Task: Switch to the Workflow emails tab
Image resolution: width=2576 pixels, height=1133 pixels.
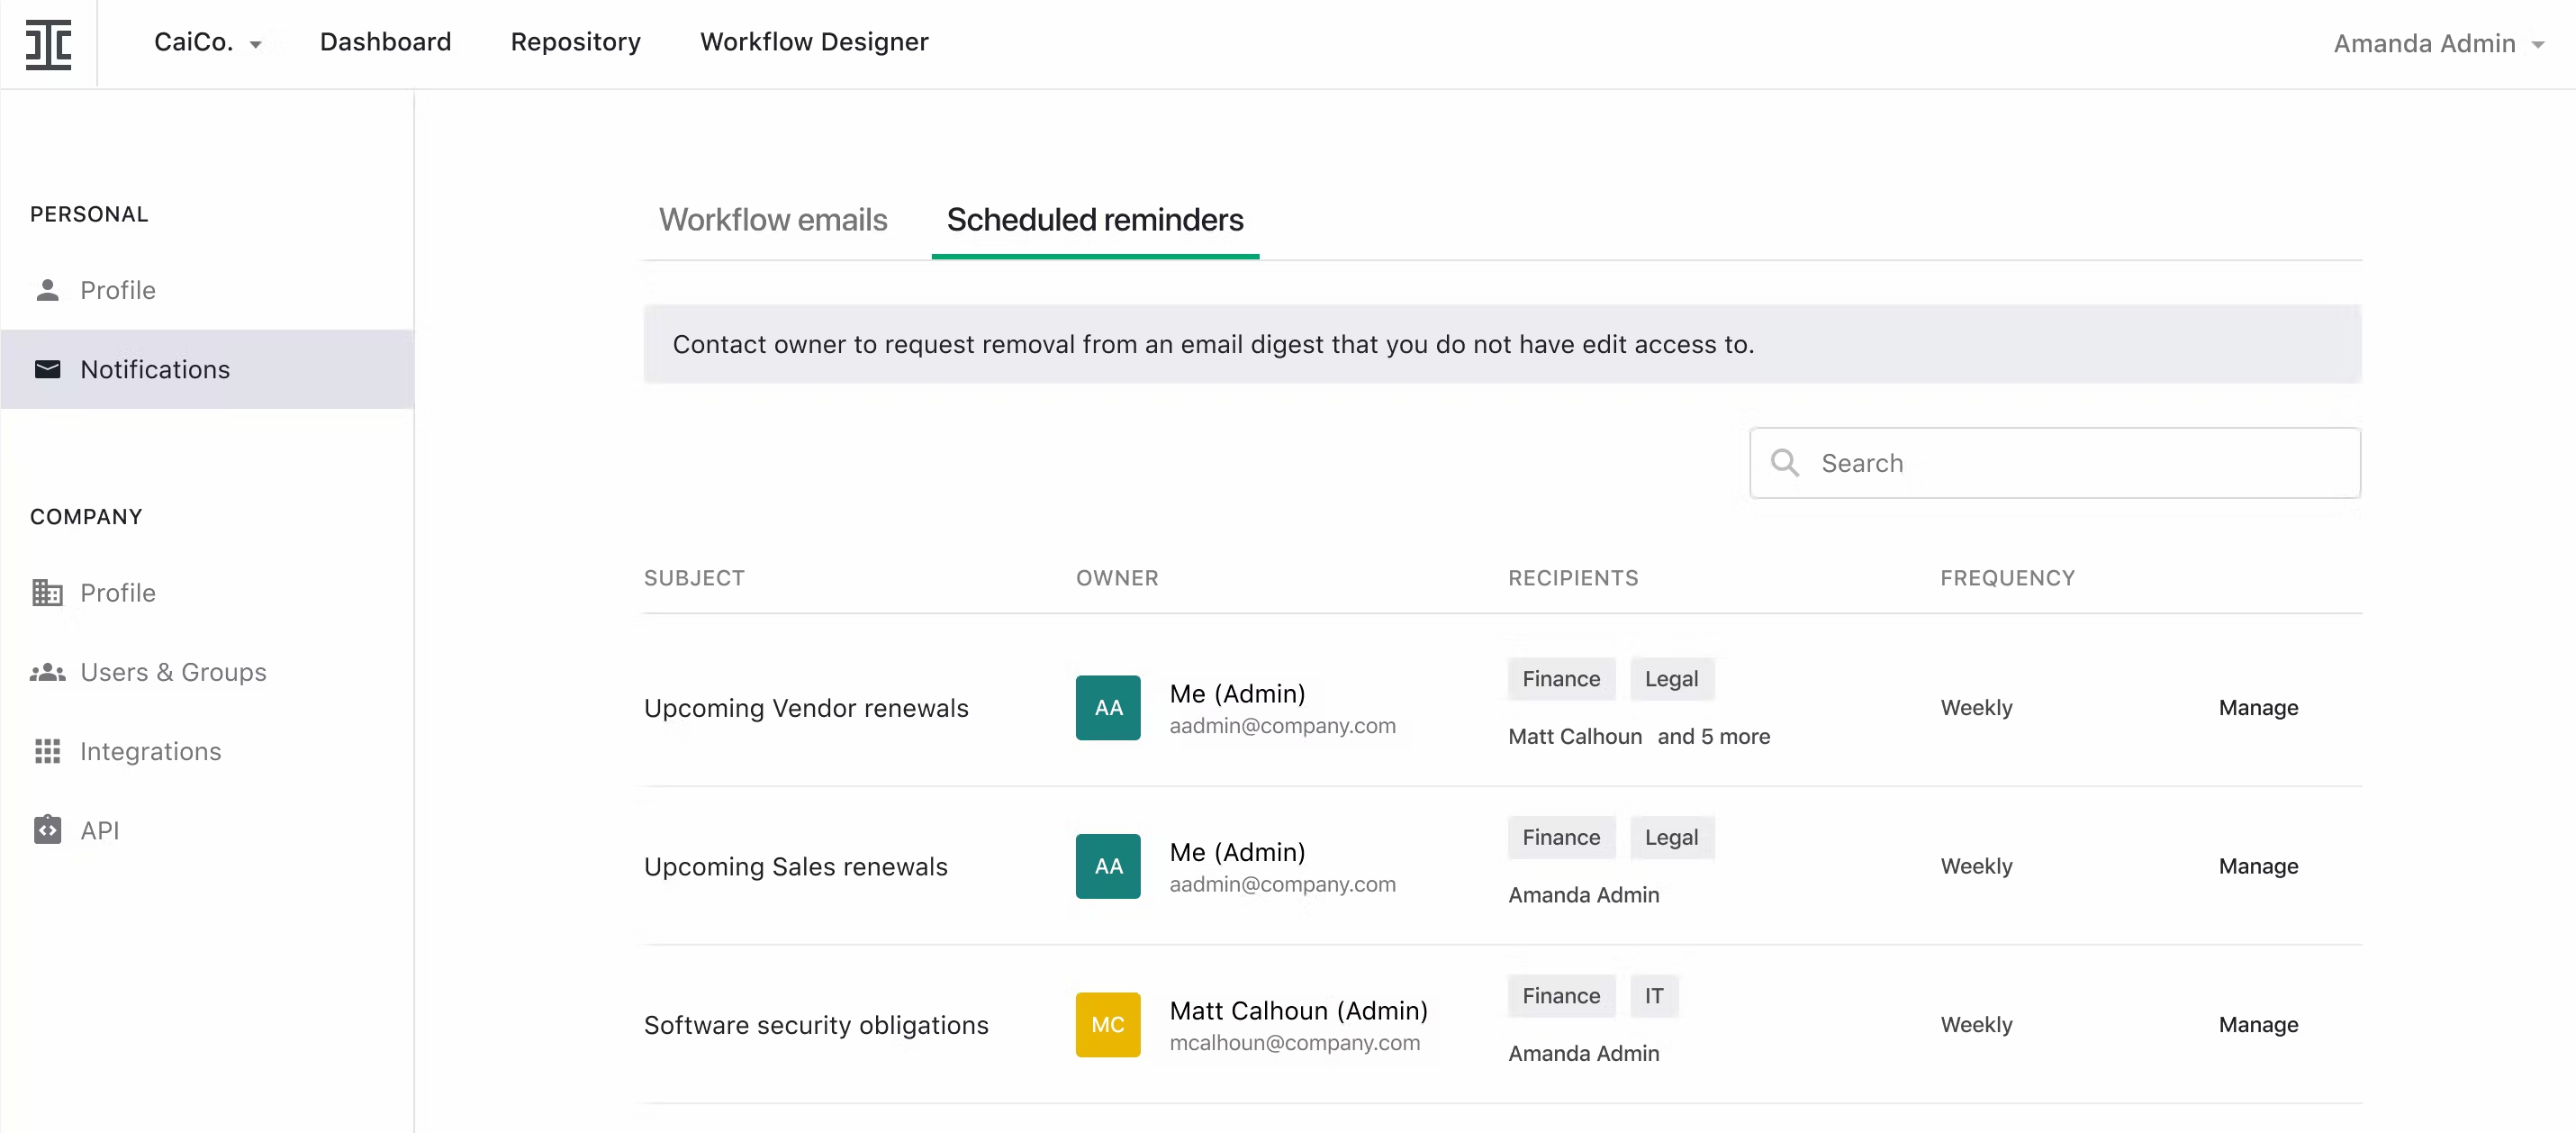Action: (773, 220)
